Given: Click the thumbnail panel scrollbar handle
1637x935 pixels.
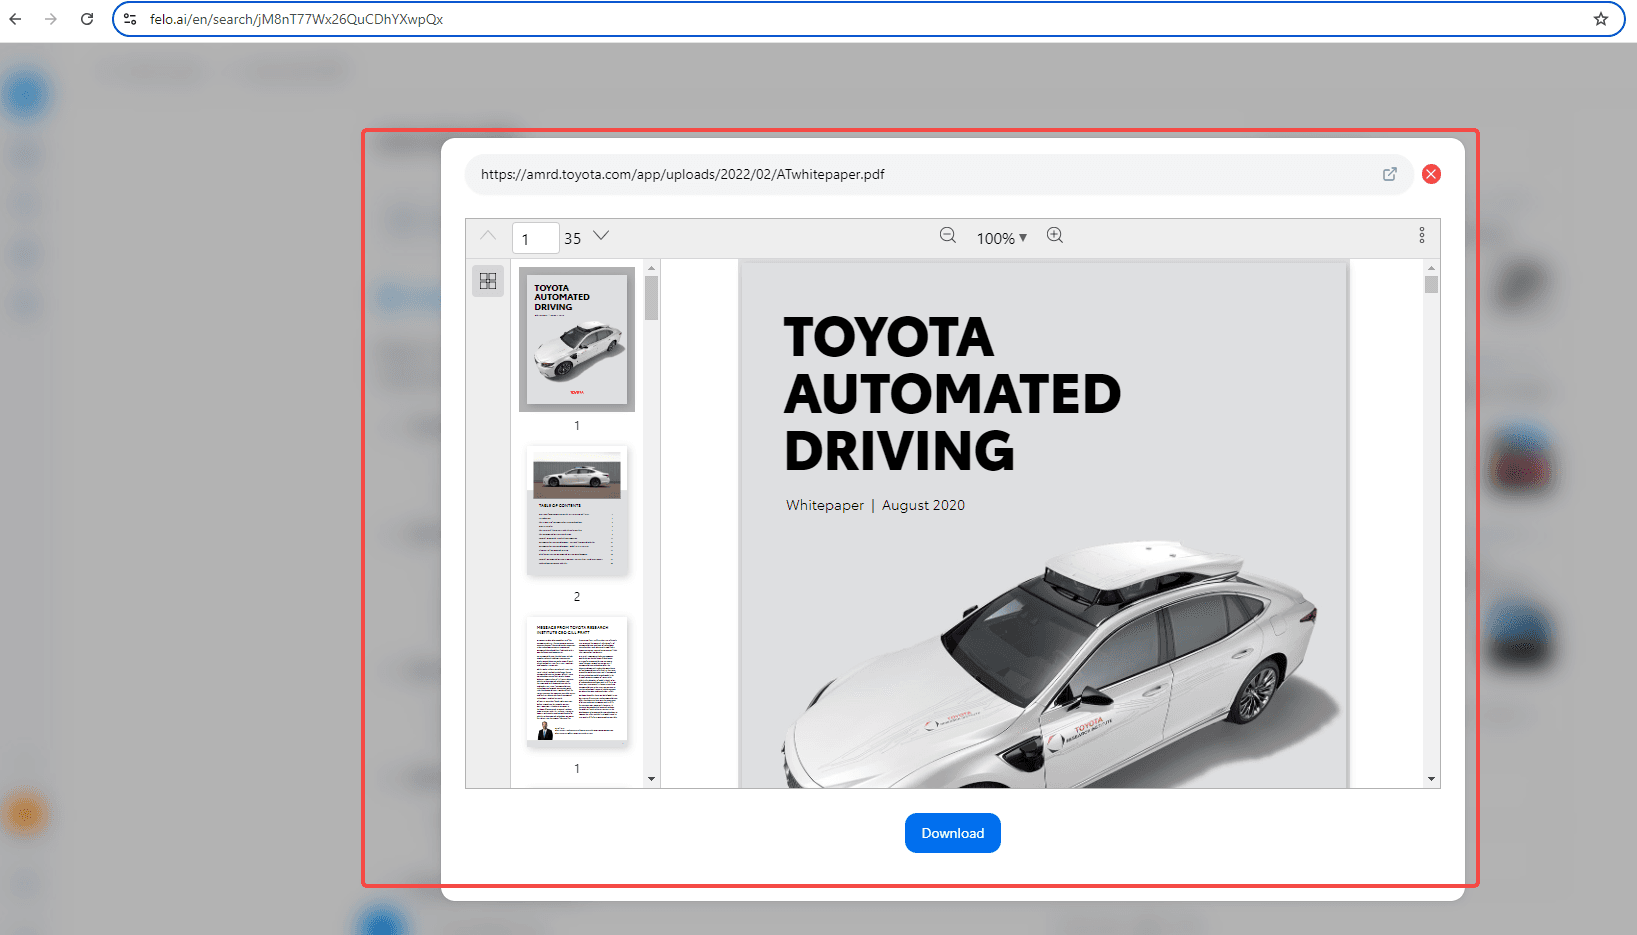Looking at the screenshot, I should (x=652, y=298).
